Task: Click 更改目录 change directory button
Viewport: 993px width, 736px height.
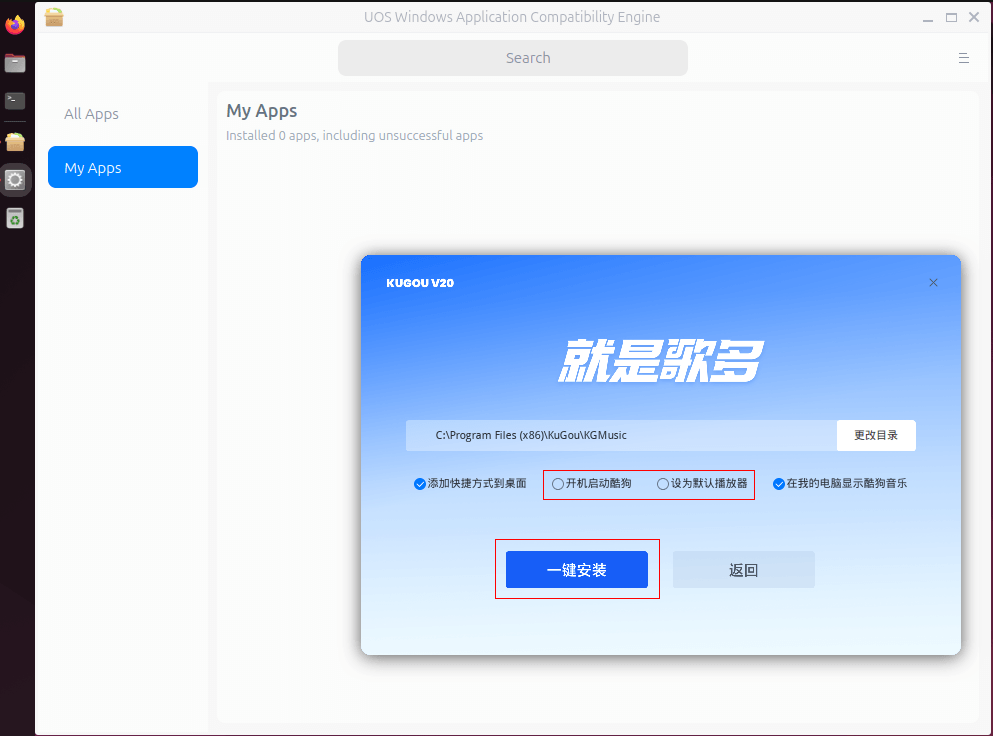Action: pyautogui.click(x=876, y=435)
